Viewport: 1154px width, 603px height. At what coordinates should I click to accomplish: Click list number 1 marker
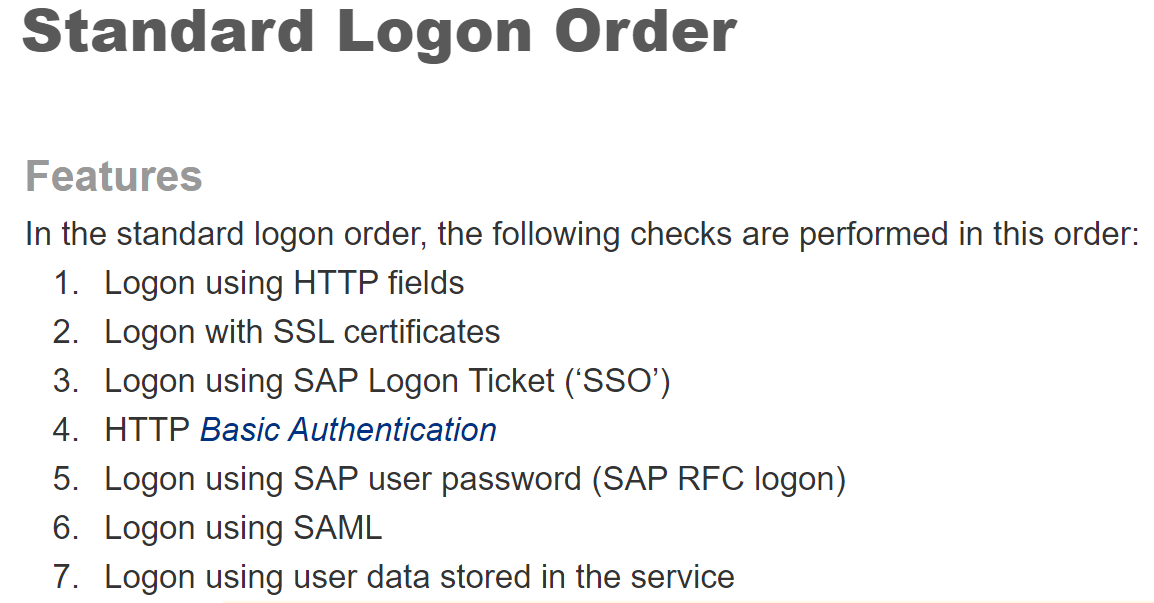pyautogui.click(x=66, y=283)
